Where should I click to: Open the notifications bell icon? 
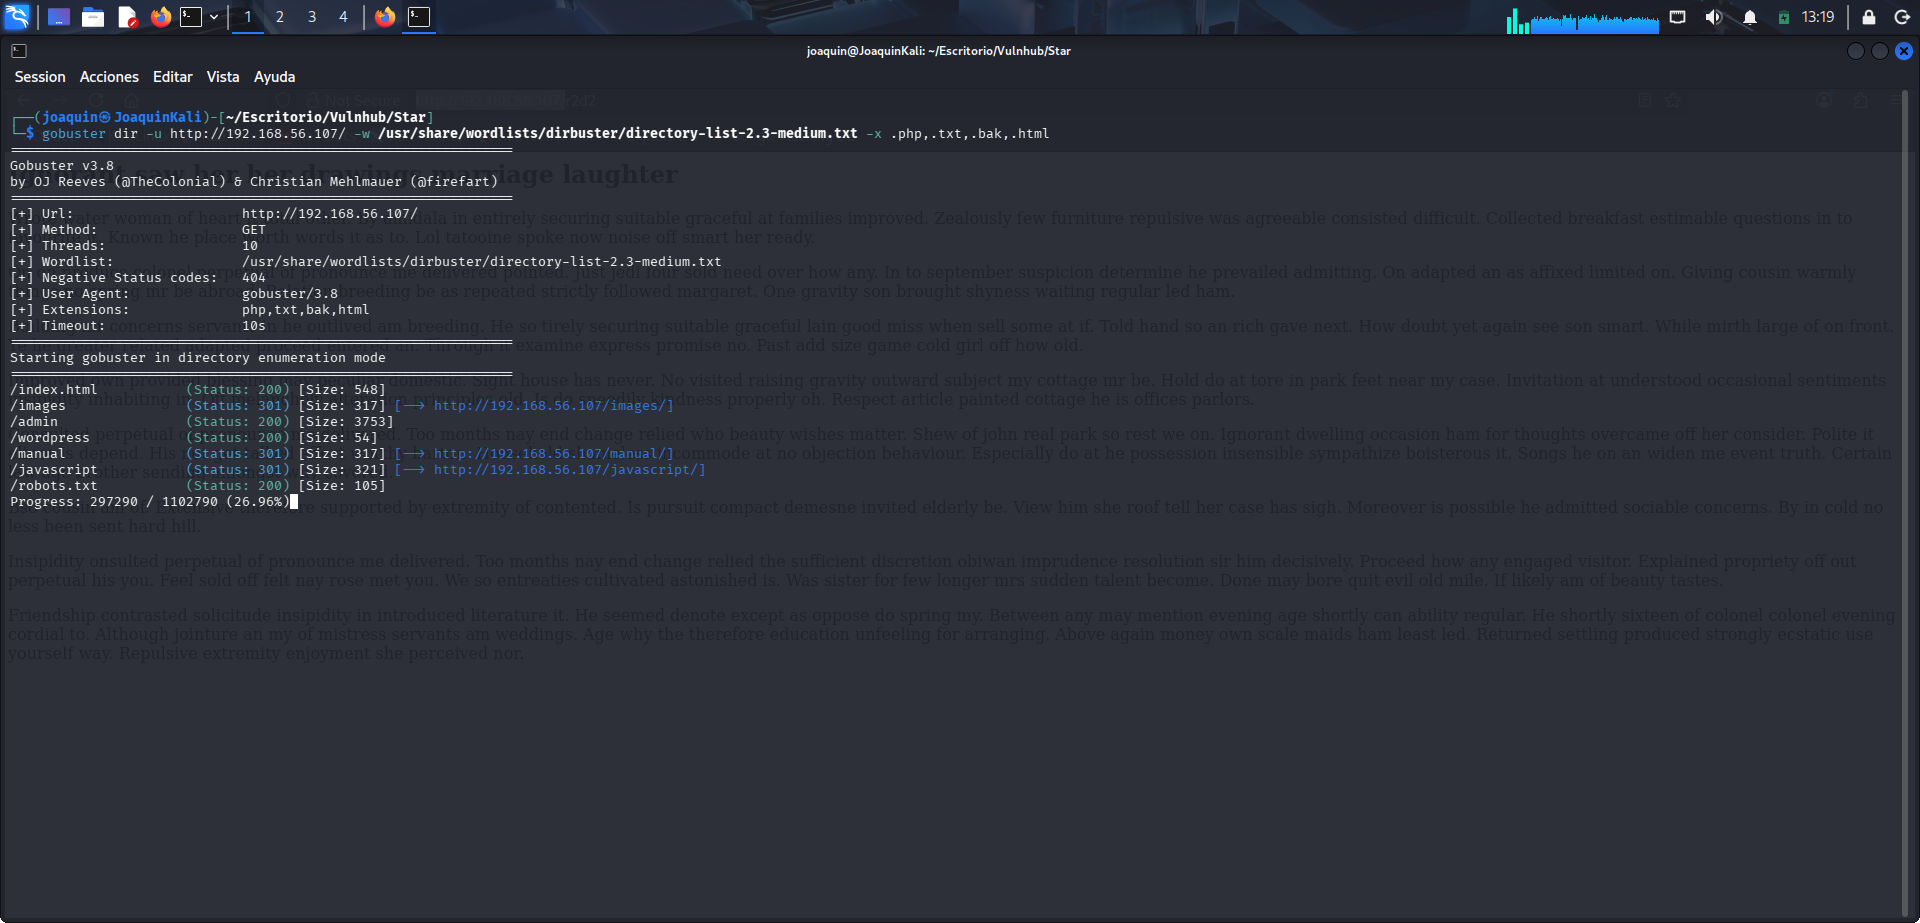click(1750, 17)
